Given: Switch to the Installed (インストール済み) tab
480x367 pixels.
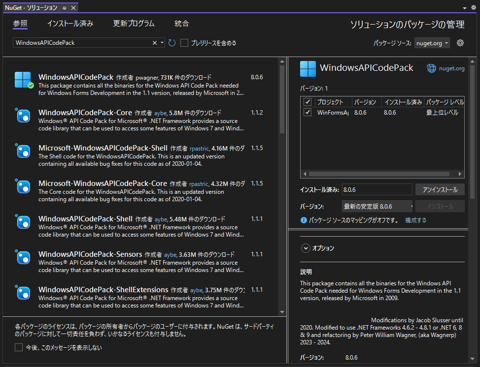Looking at the screenshot, I should click(70, 23).
